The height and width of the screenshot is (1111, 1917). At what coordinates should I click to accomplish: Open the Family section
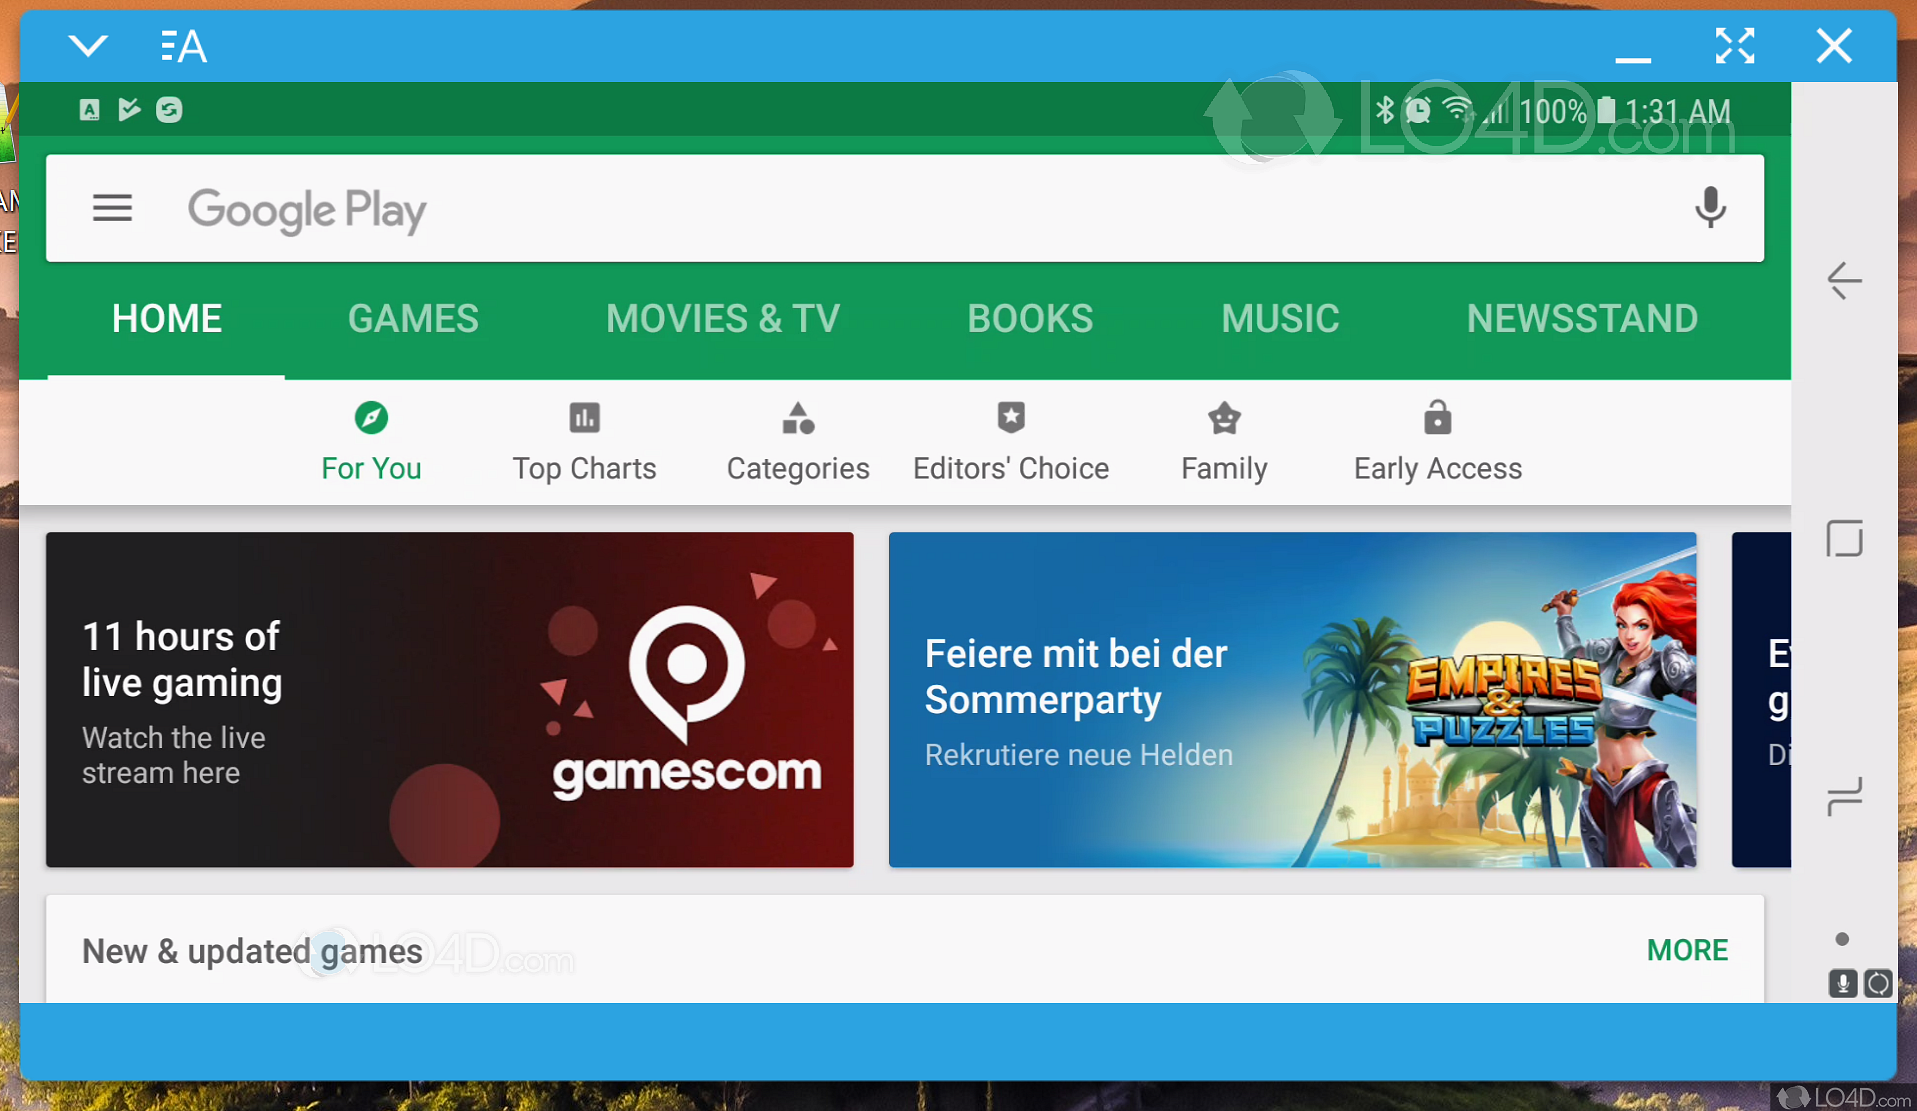(1224, 441)
